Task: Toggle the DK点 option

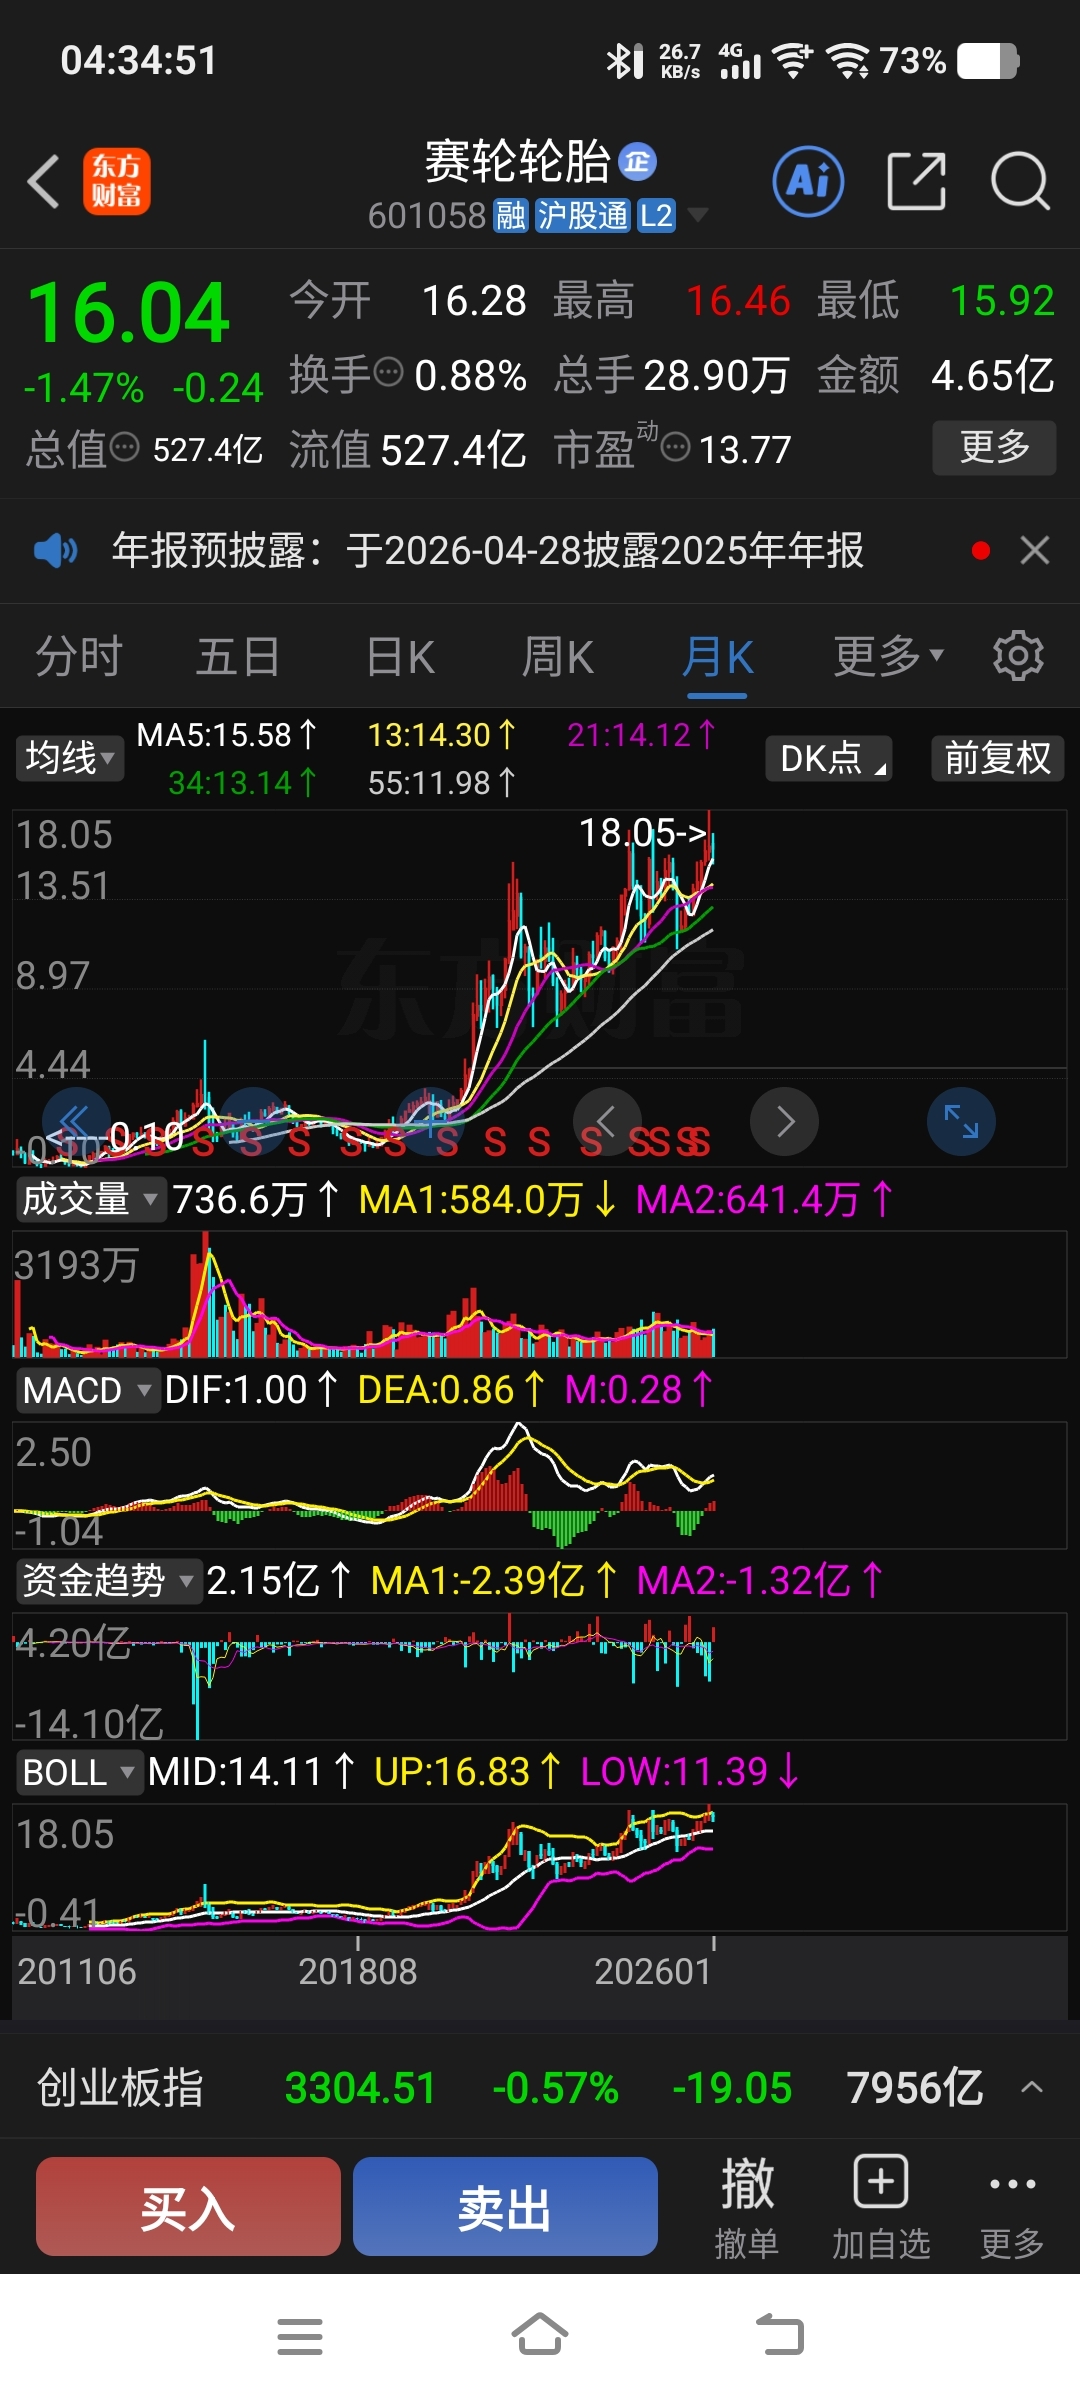Action: coord(829,758)
